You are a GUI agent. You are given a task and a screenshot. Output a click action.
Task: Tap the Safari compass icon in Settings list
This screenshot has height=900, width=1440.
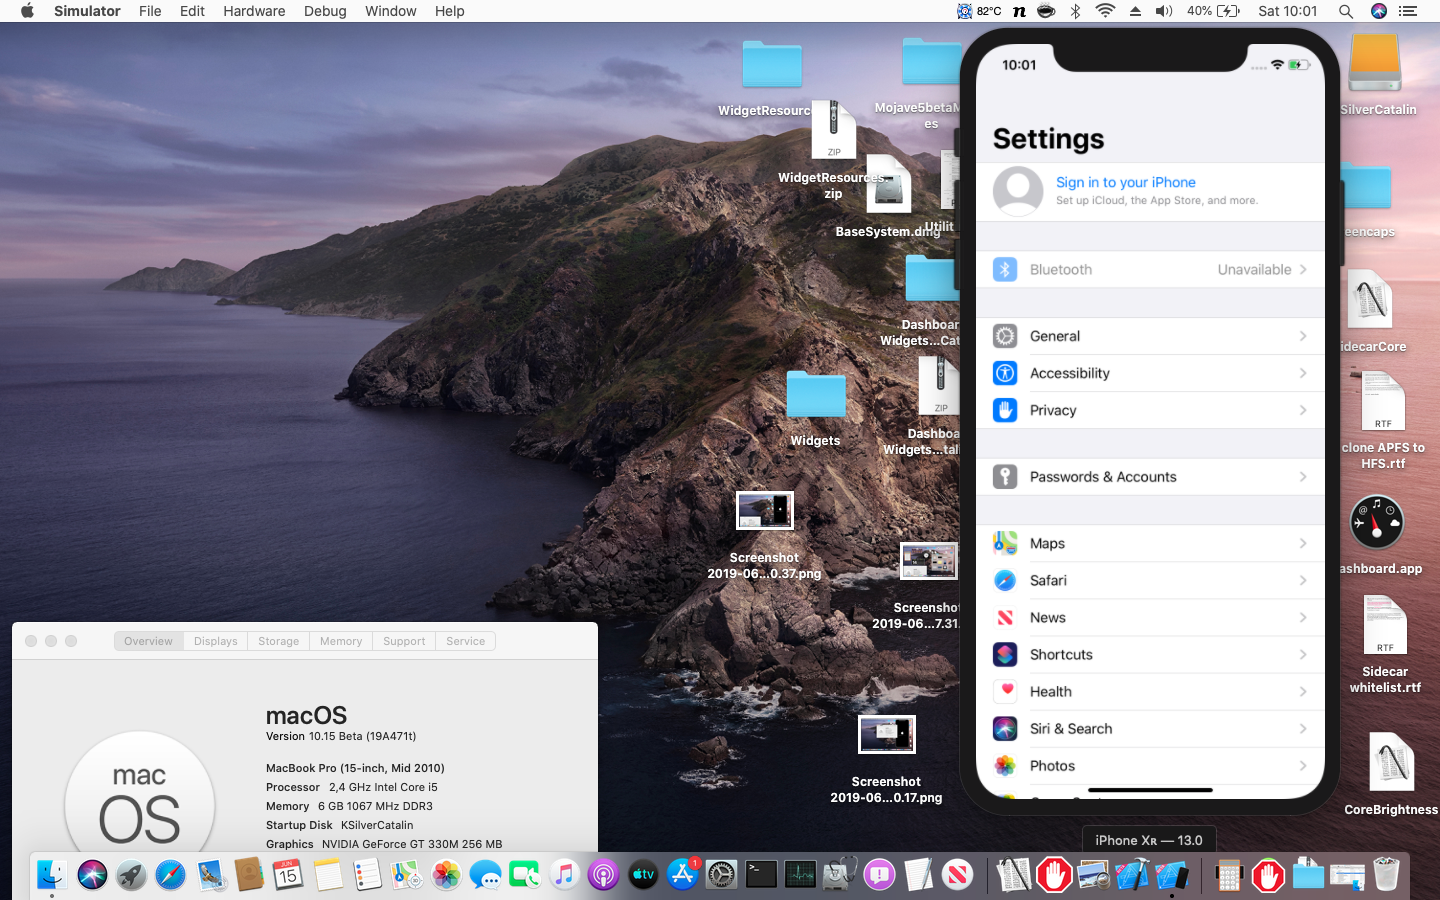(1005, 580)
